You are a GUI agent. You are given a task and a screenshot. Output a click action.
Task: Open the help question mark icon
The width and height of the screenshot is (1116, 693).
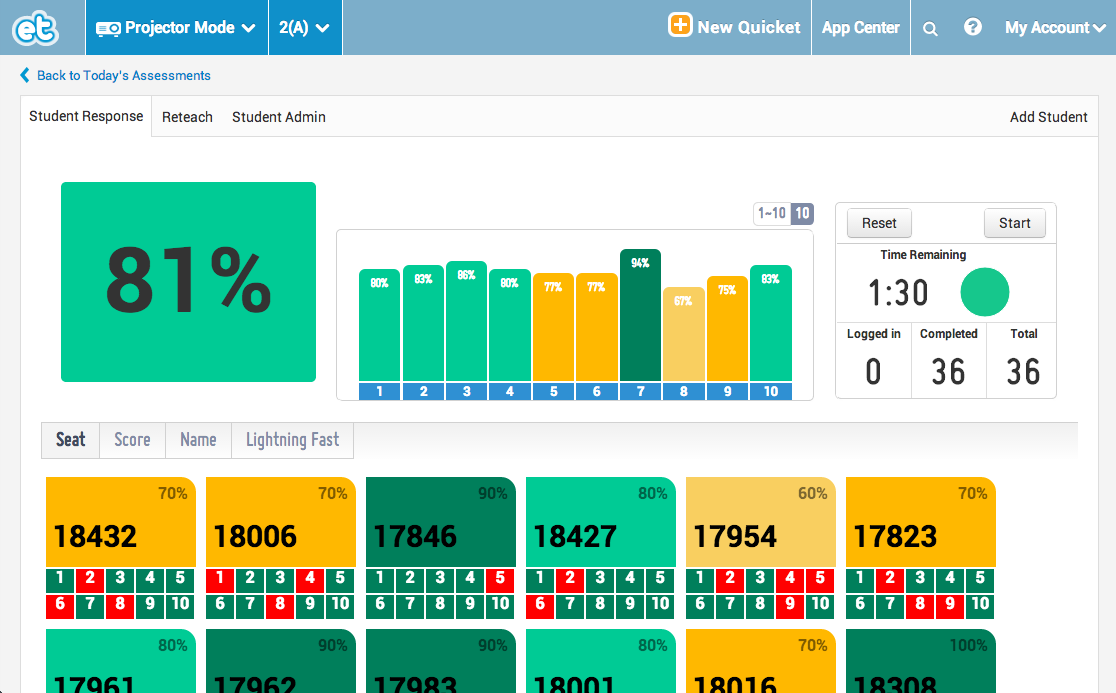click(972, 27)
